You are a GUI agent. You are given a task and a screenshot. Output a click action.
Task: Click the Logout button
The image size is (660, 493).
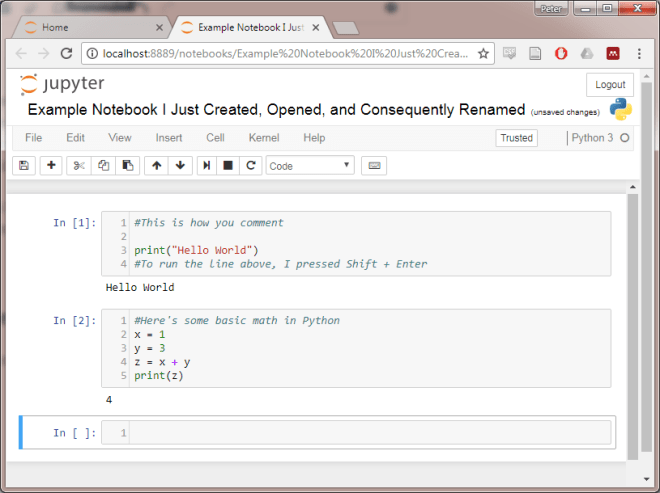pyautogui.click(x=610, y=85)
